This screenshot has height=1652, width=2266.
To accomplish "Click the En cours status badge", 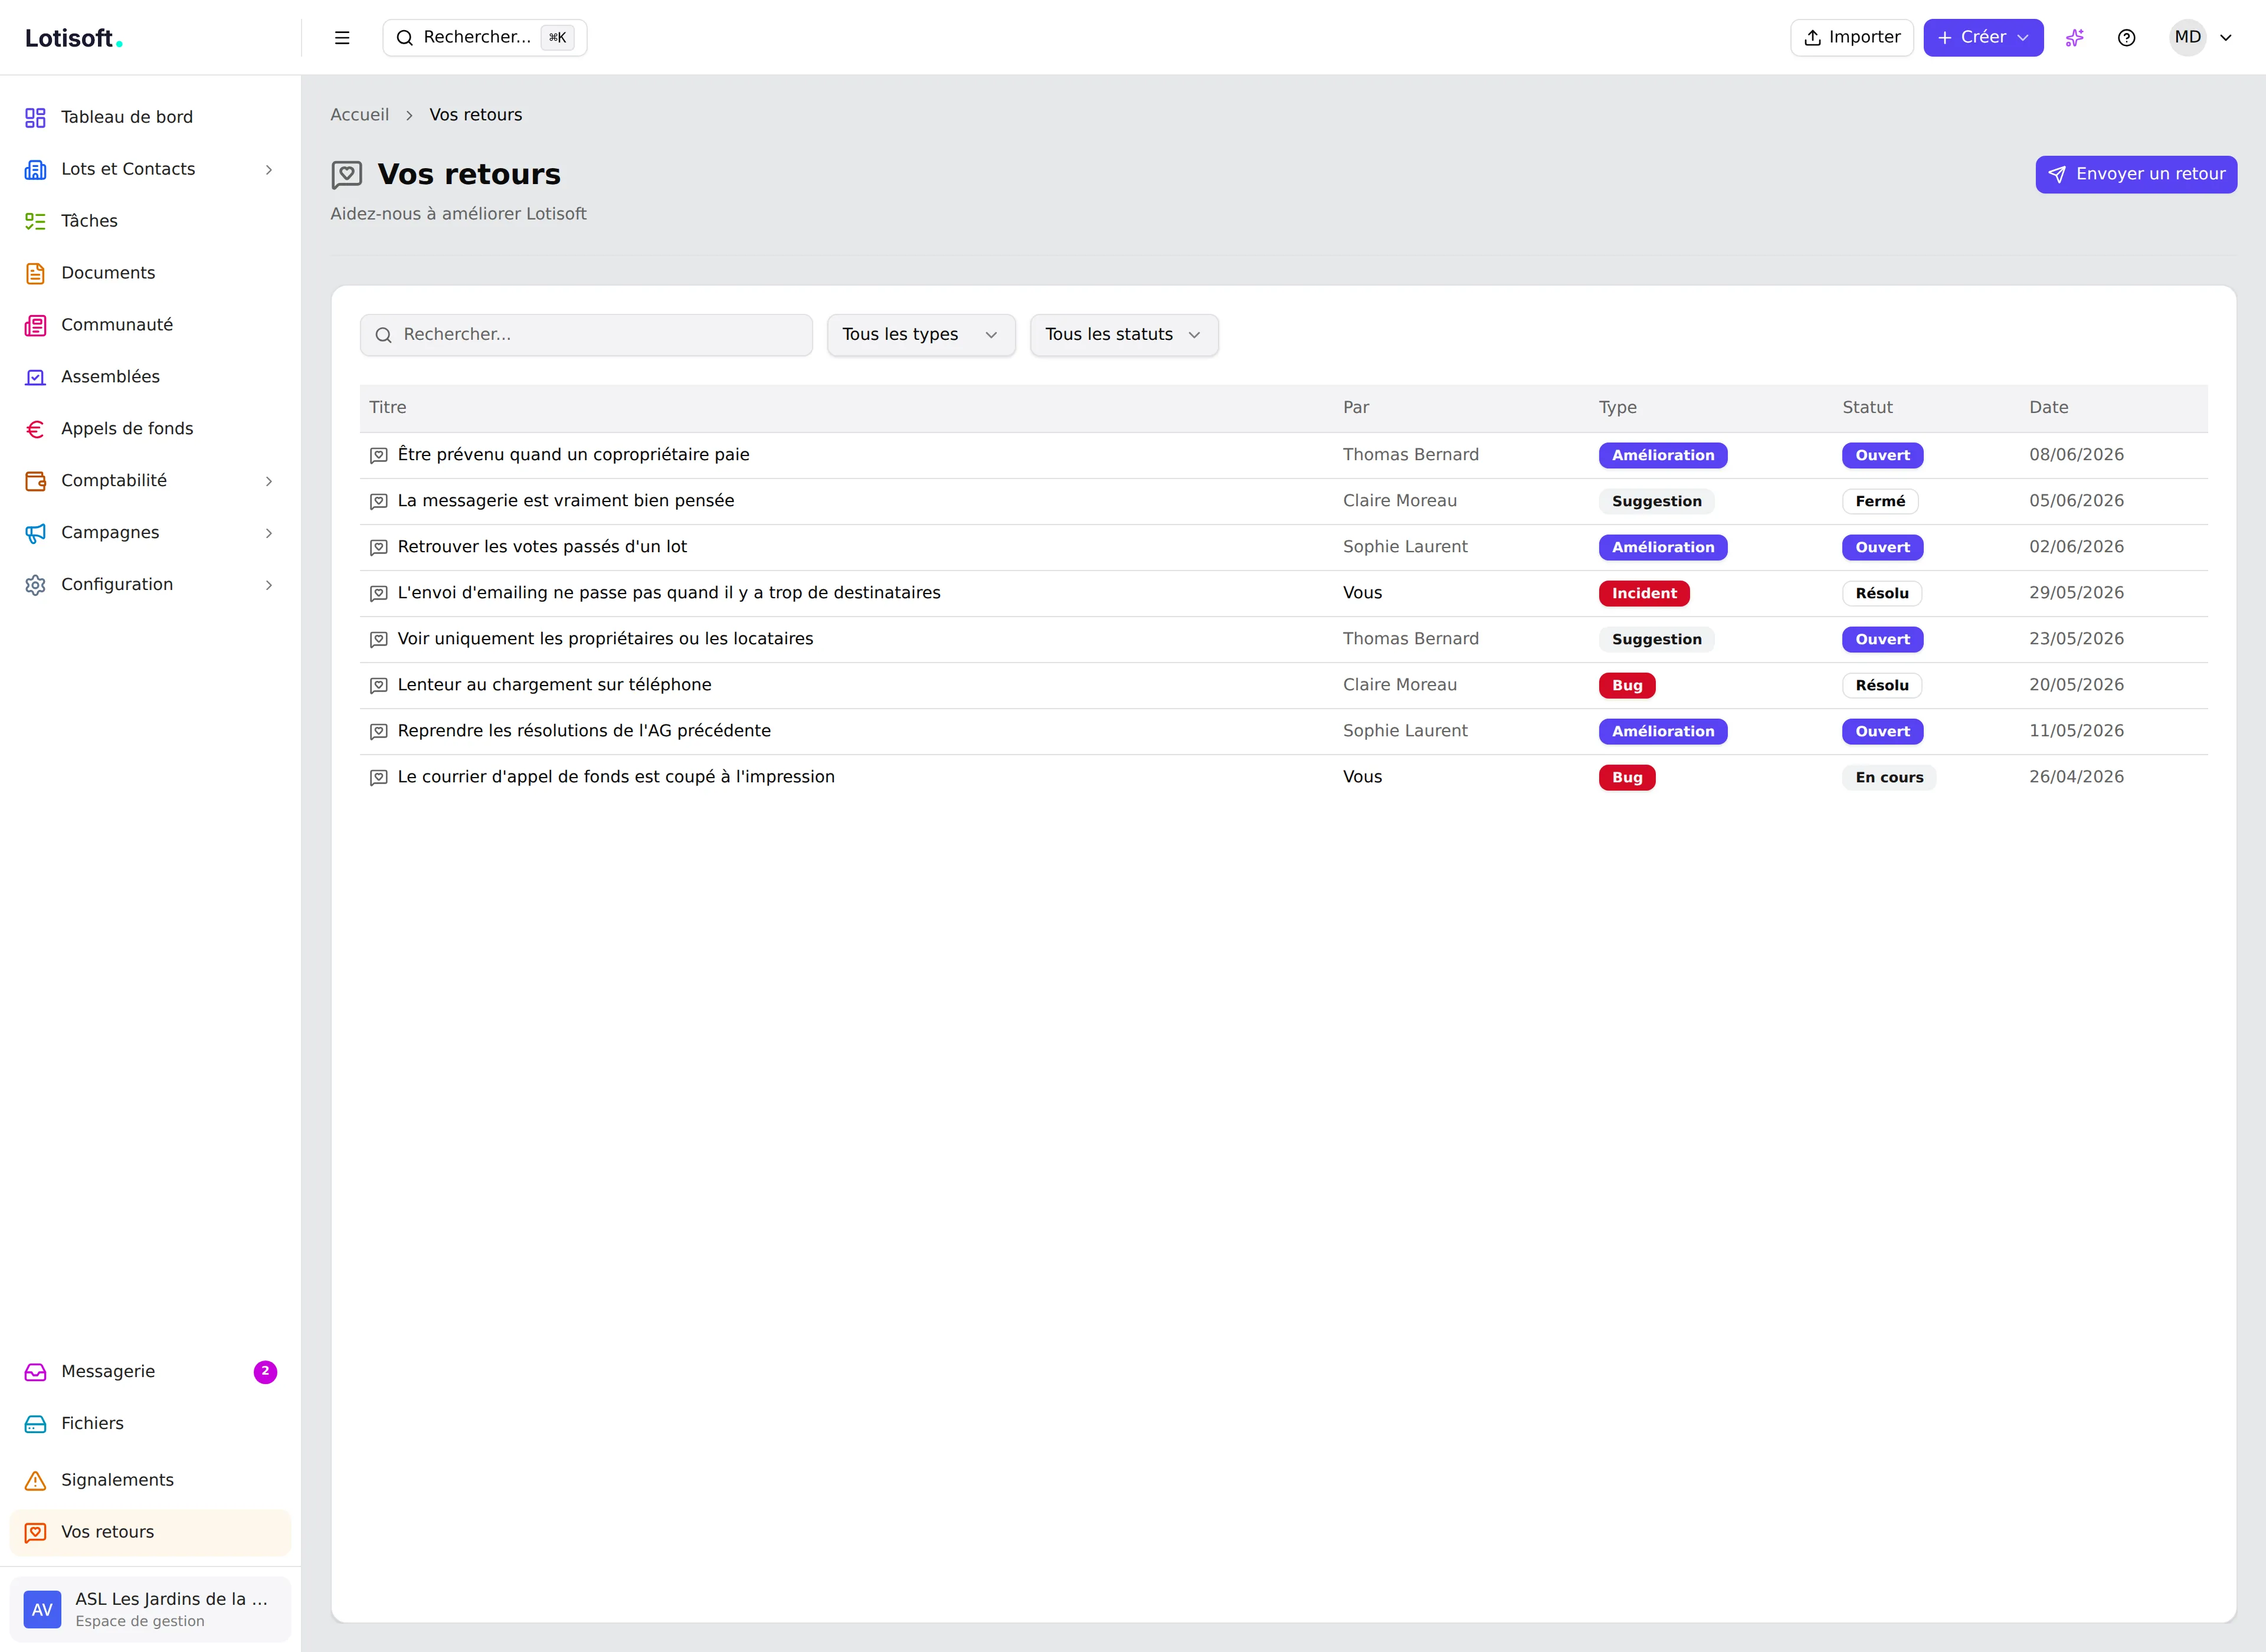I will (1889, 778).
